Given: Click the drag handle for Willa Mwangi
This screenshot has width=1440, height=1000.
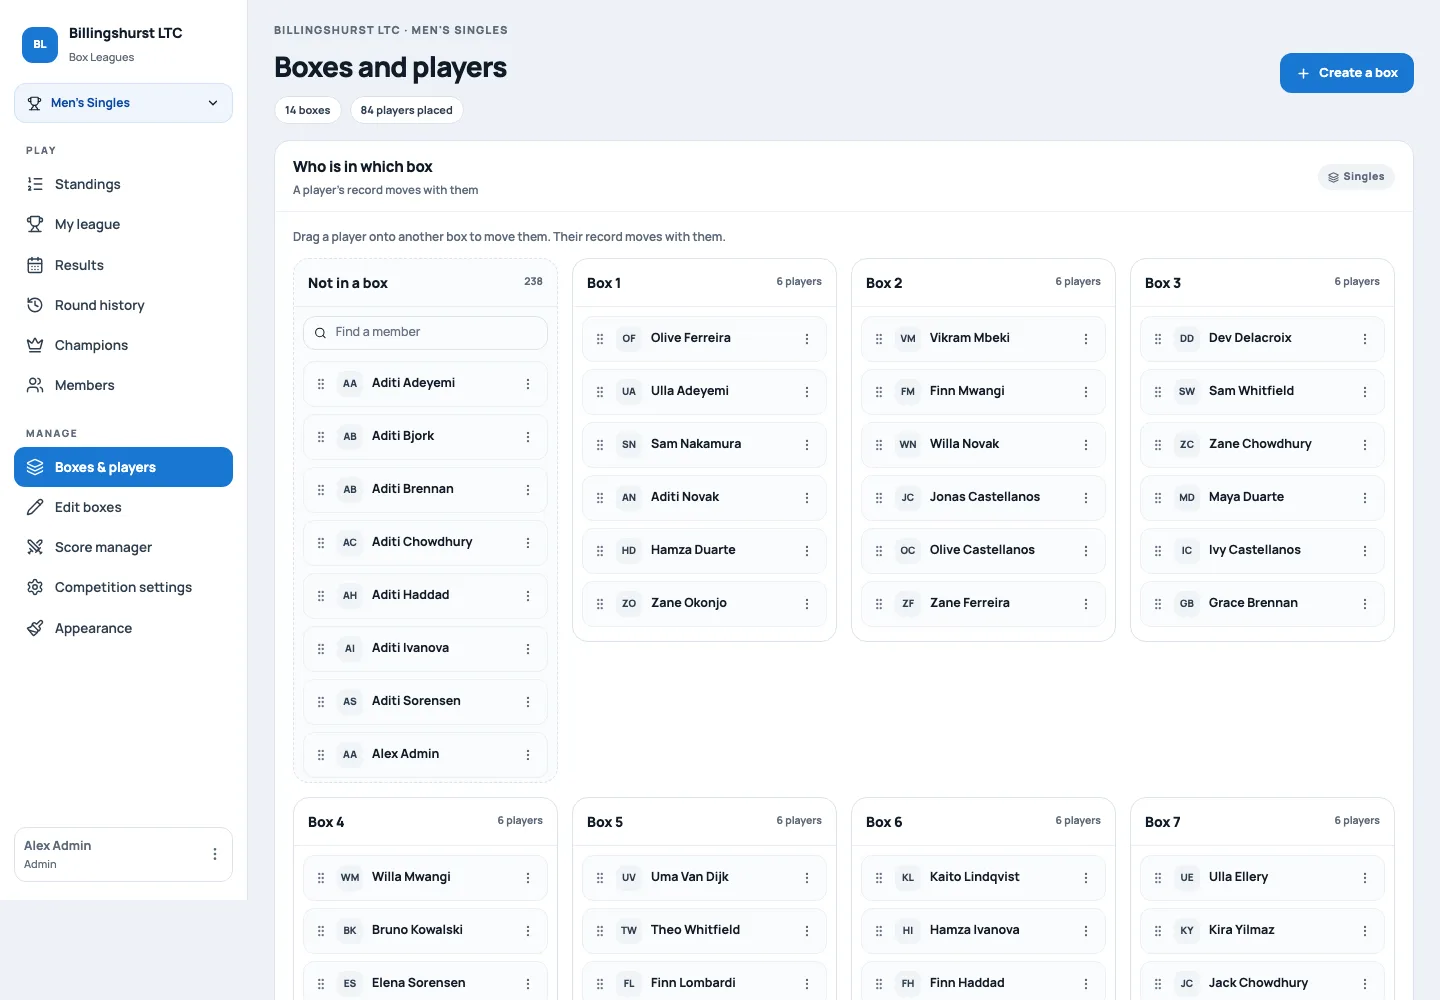Looking at the screenshot, I should point(321,878).
